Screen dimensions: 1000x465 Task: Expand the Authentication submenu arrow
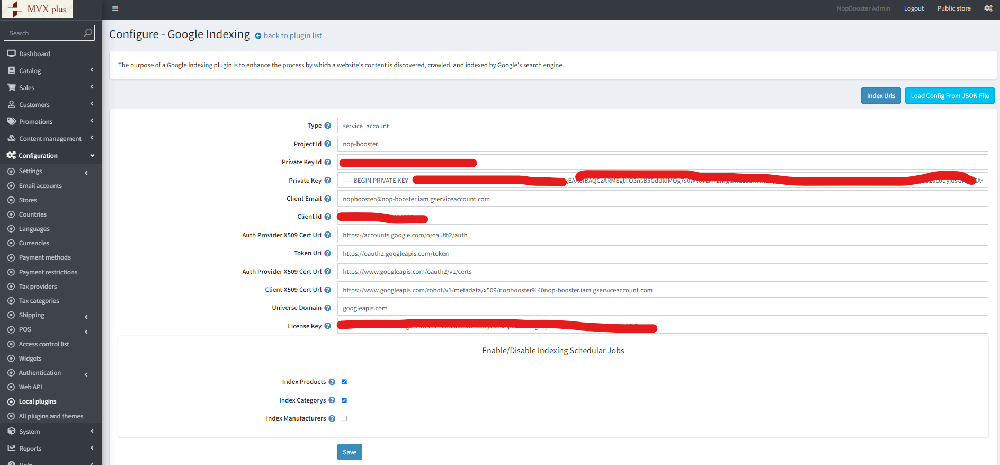85,374
